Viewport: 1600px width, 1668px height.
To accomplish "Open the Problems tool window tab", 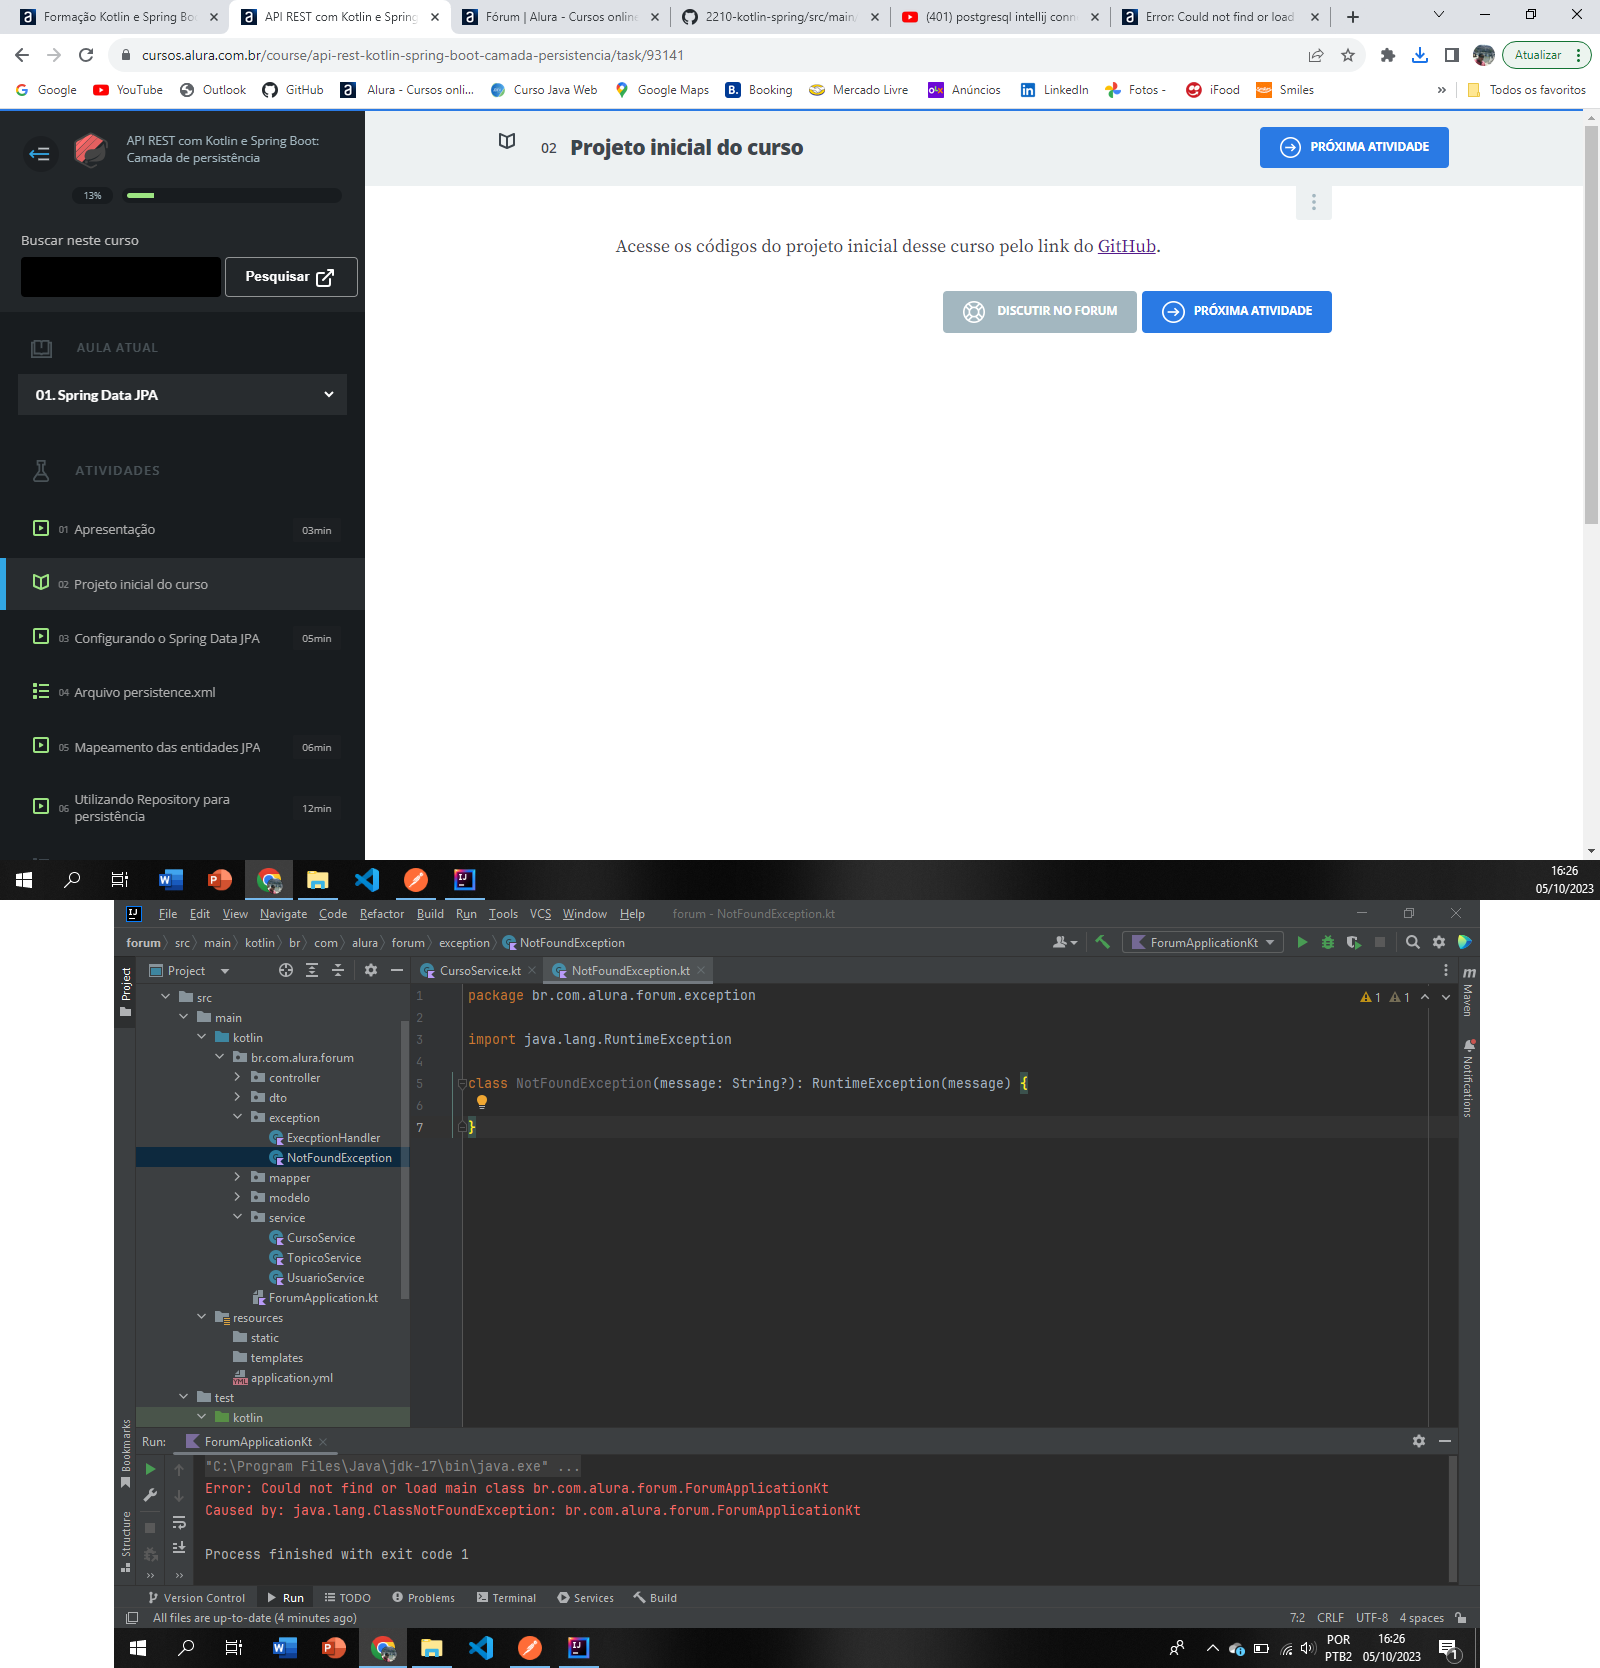I will [423, 1598].
